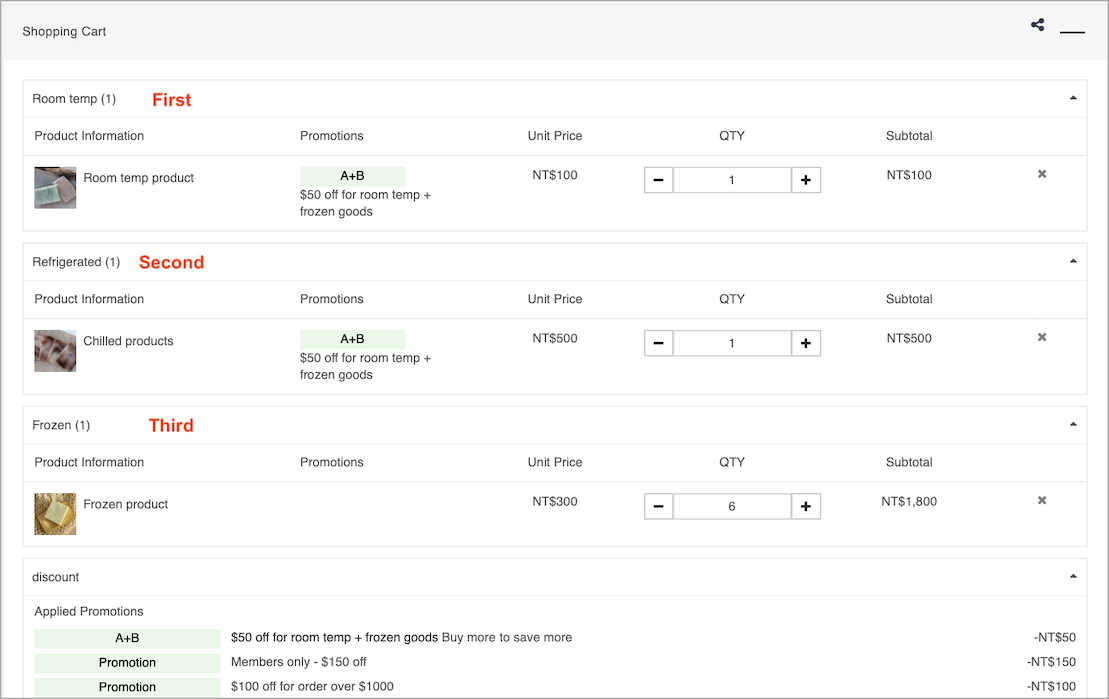
Task: Click the -NT$150 discount amount
Action: [1052, 662]
